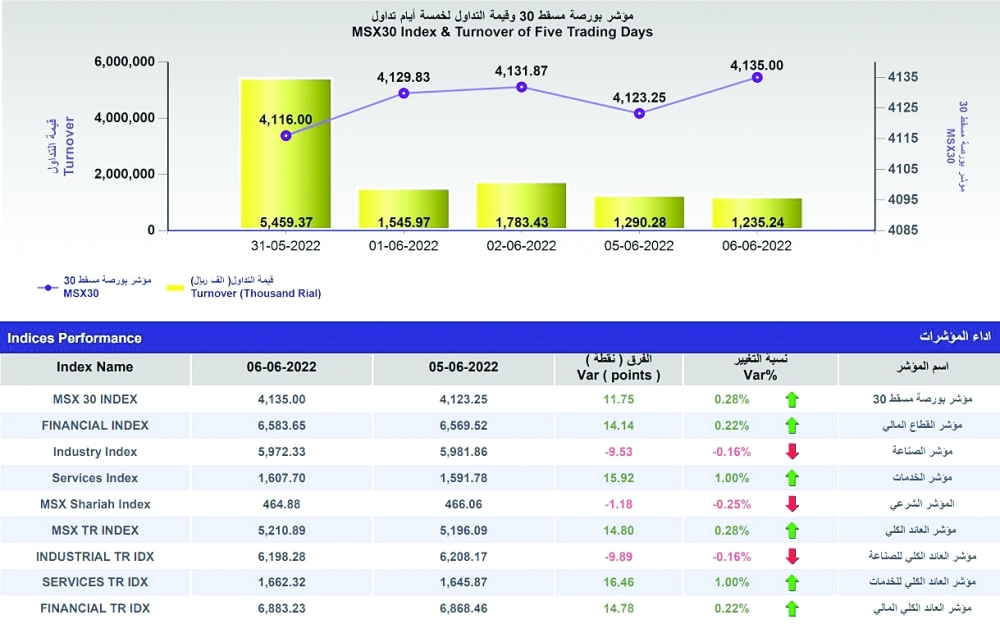Click the yellow turnover bar for 02-06-2022

click(521, 207)
